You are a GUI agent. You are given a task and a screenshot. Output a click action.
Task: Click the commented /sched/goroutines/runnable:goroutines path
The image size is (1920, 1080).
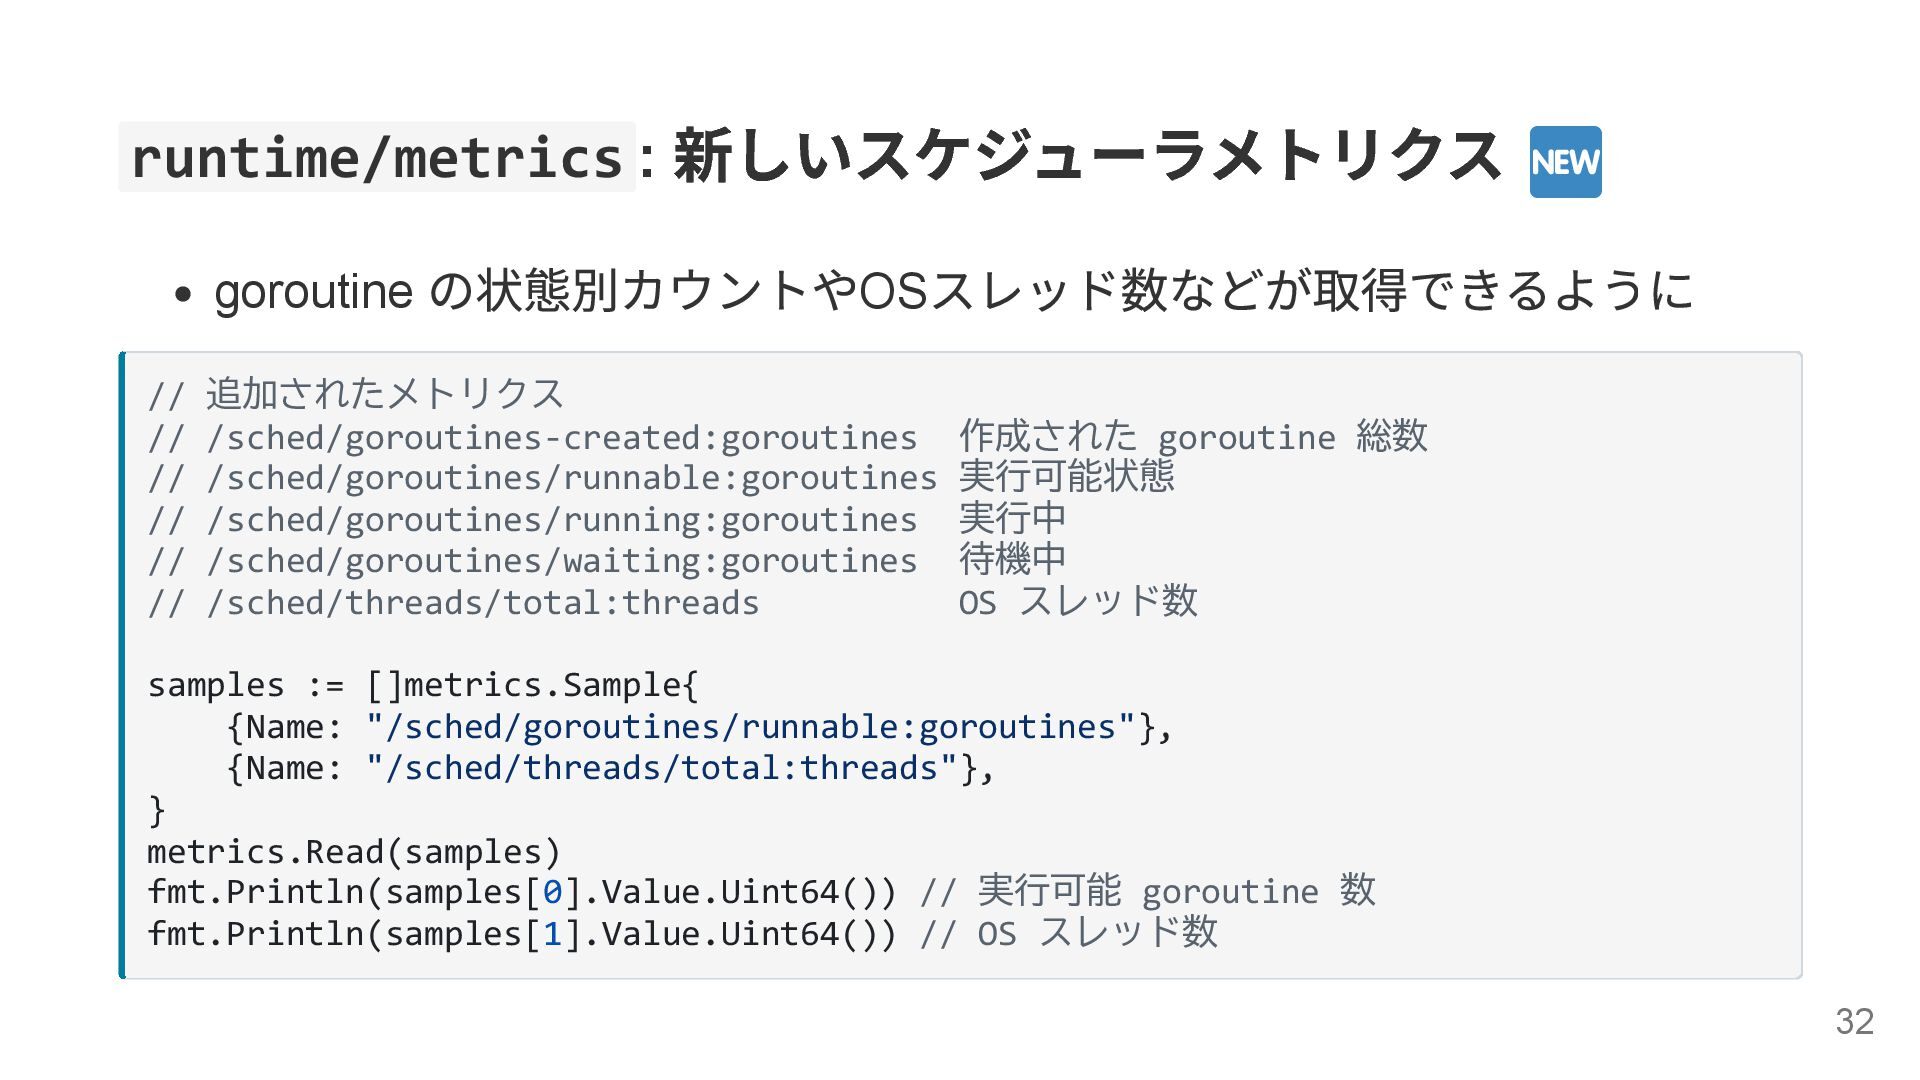[571, 479]
